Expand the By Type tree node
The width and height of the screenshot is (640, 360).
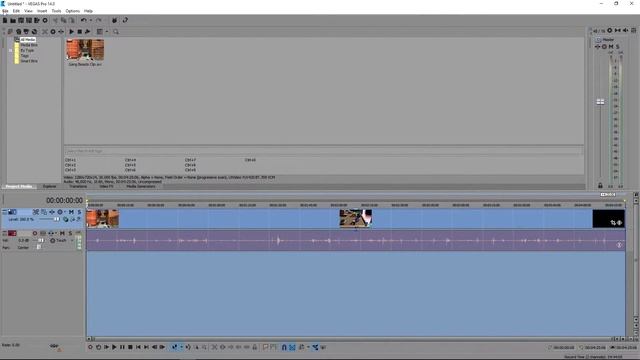(11, 50)
